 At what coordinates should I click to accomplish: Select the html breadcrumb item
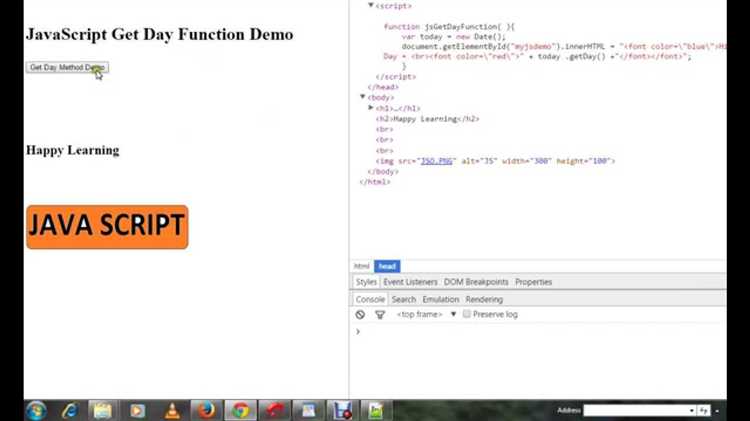(362, 266)
